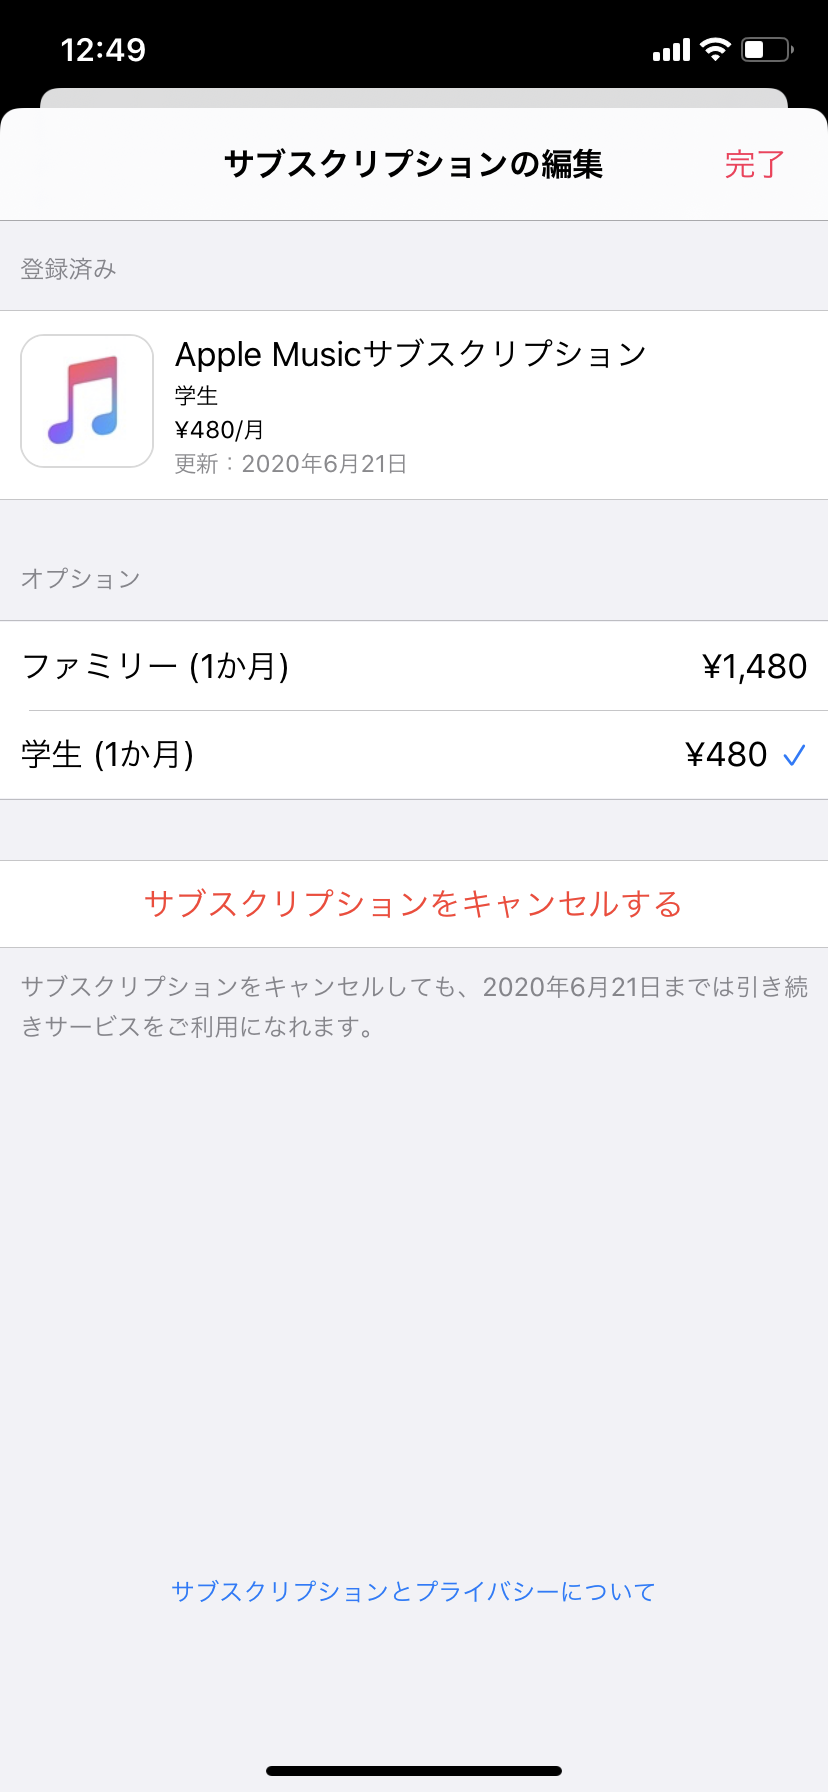Viewport: 828px width, 1792px height.
Task: Tap the 12:49 clock in status bar
Action: coord(103,50)
